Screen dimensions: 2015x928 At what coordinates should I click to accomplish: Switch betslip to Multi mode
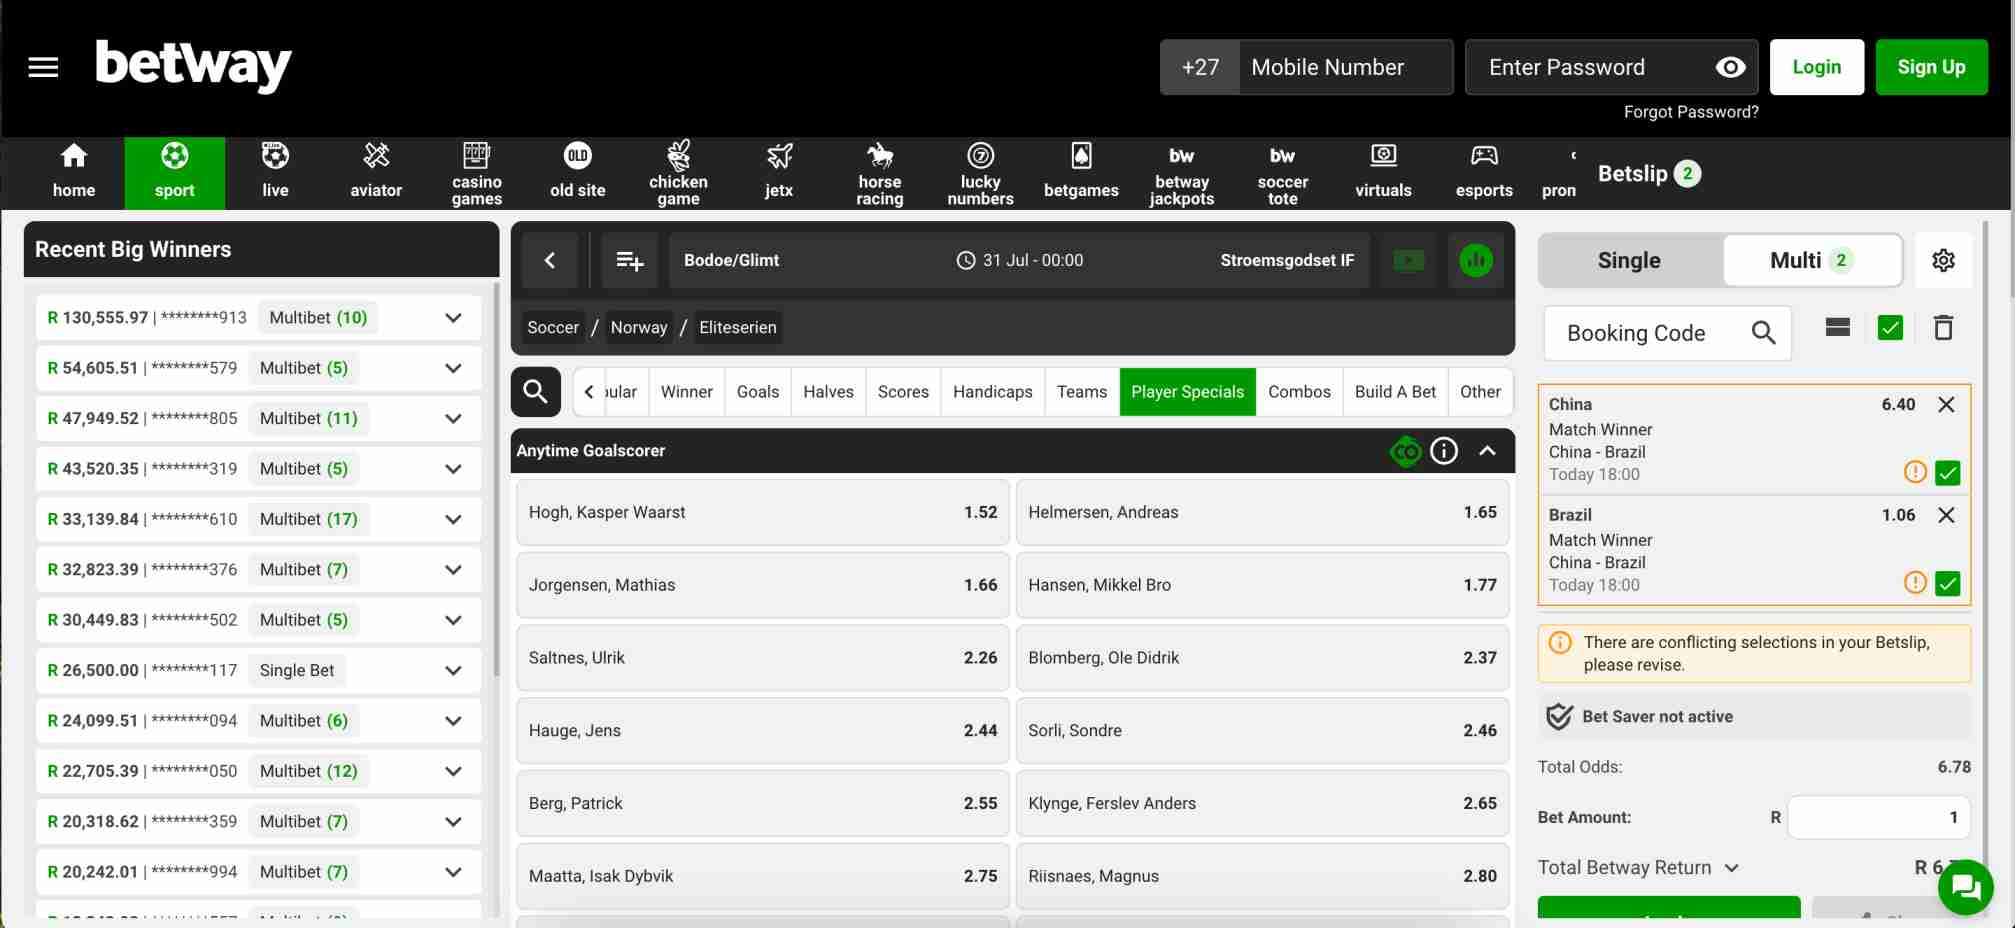click(x=1812, y=260)
